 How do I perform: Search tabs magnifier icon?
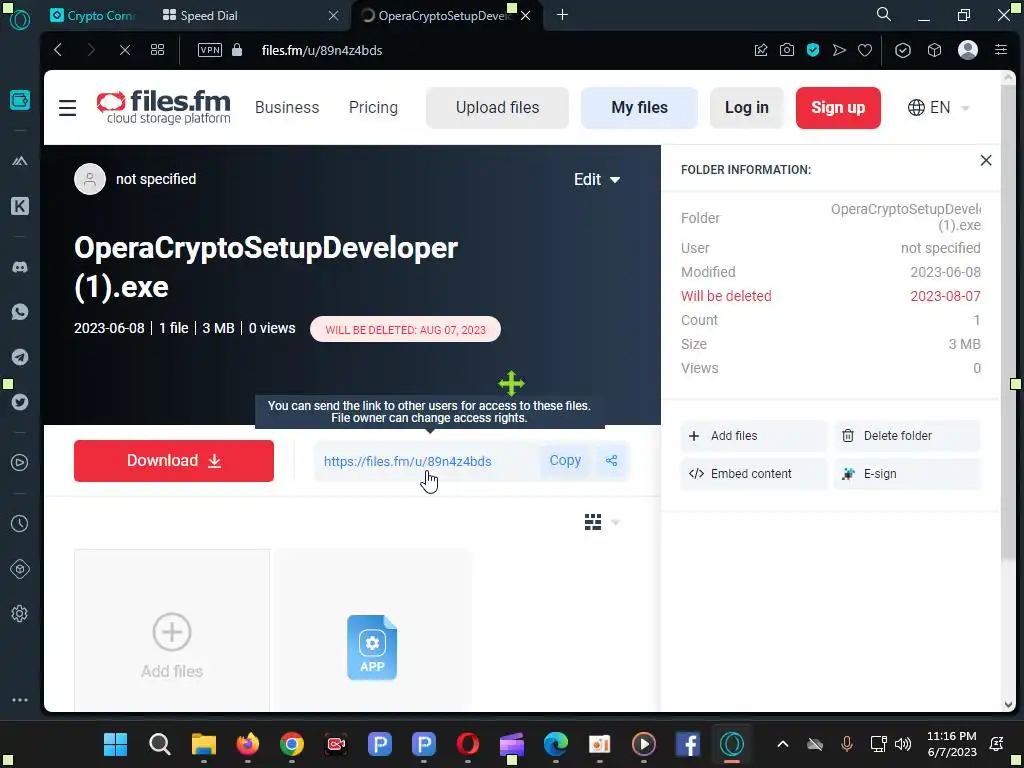(x=884, y=14)
